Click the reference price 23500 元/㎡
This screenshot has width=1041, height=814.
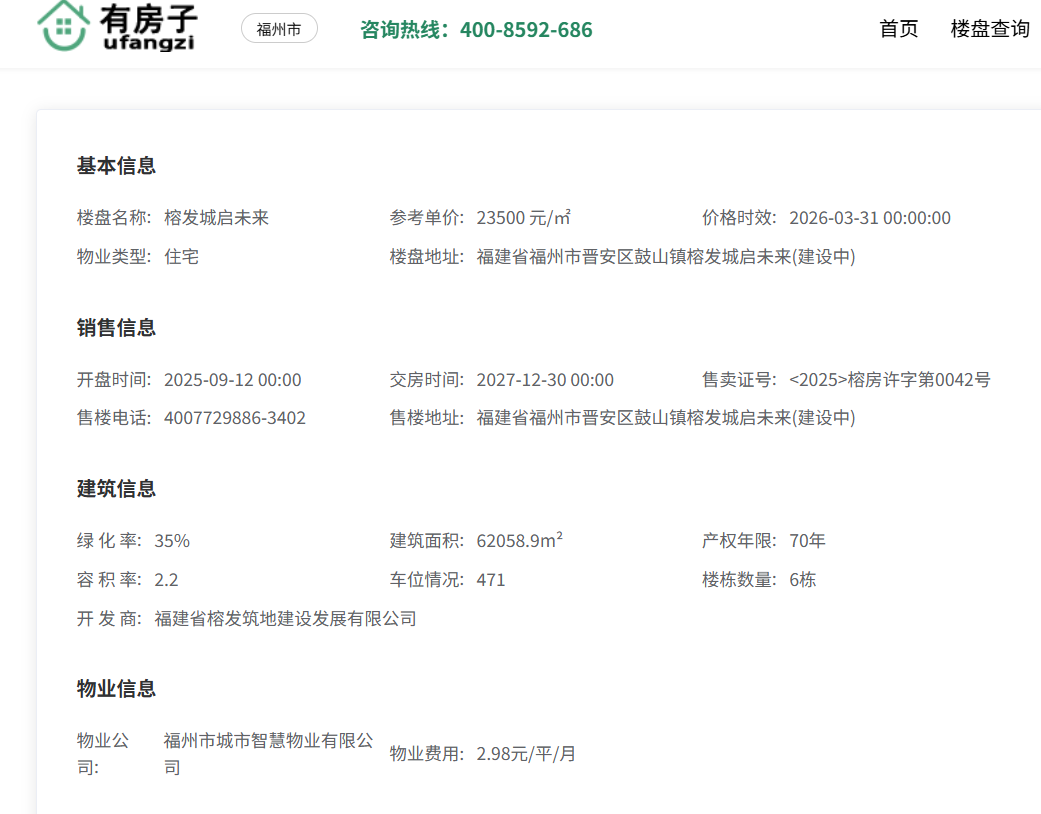coord(523,218)
